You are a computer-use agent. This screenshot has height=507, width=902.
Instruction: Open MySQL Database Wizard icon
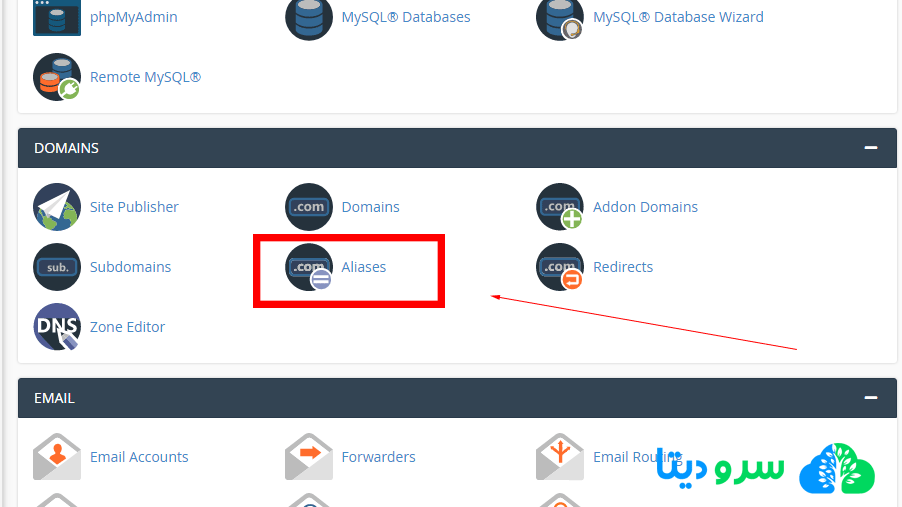[560, 17]
